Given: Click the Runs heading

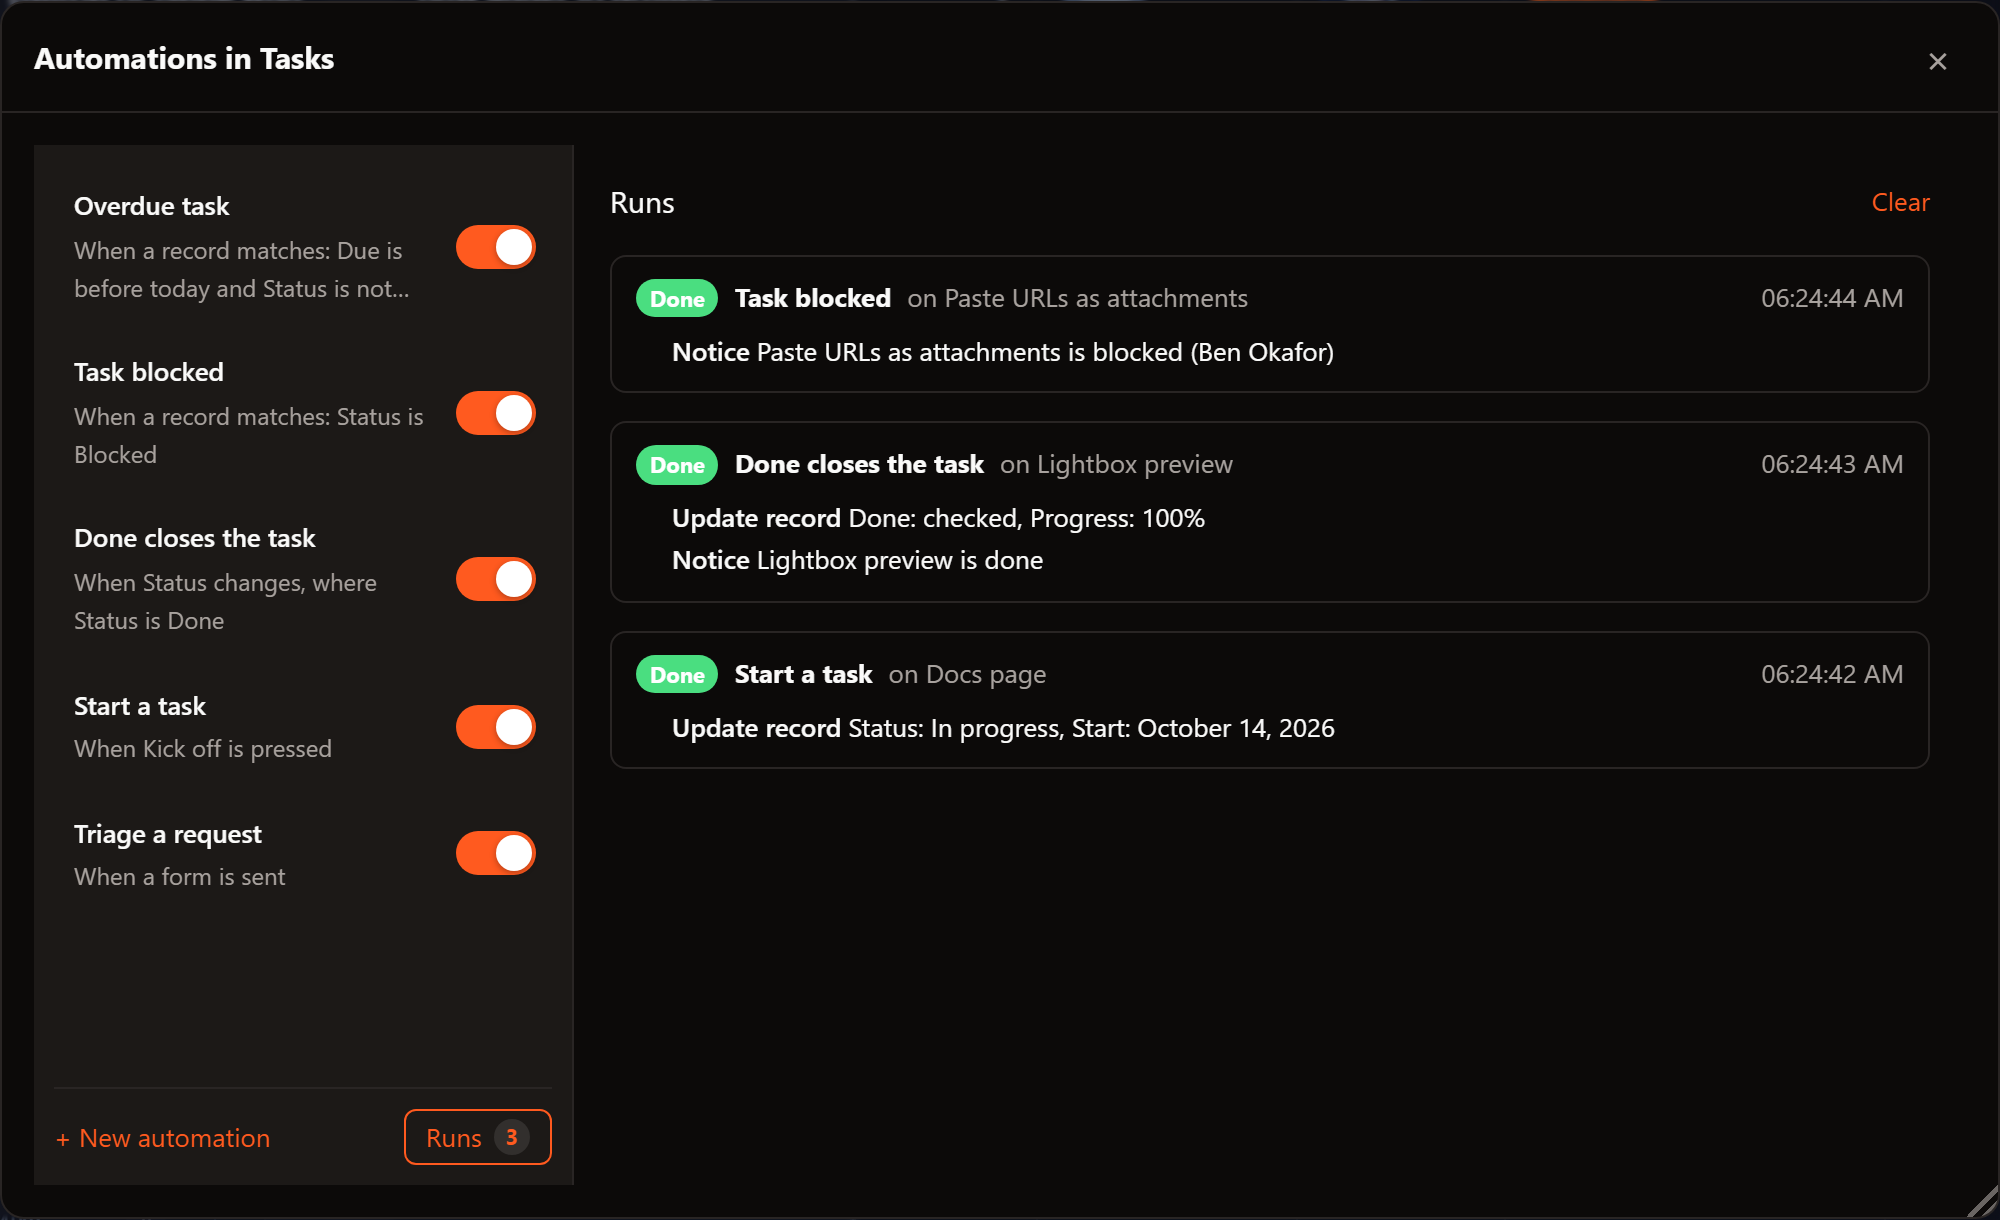Looking at the screenshot, I should [x=642, y=203].
